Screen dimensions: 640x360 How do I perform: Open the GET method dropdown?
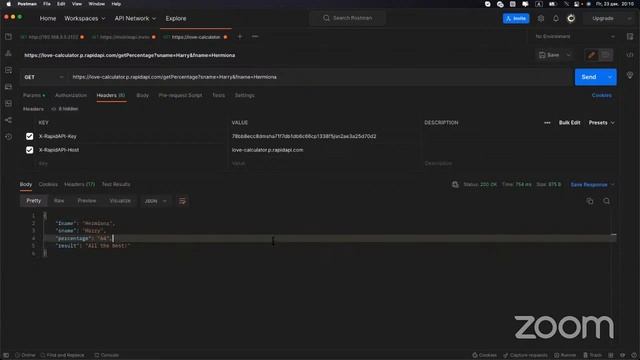pos(44,77)
